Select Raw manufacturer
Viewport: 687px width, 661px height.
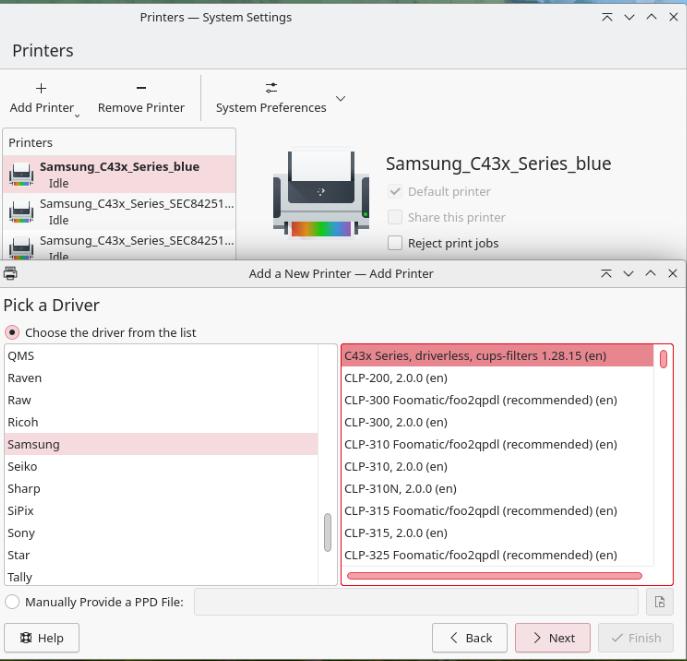[x=161, y=400]
